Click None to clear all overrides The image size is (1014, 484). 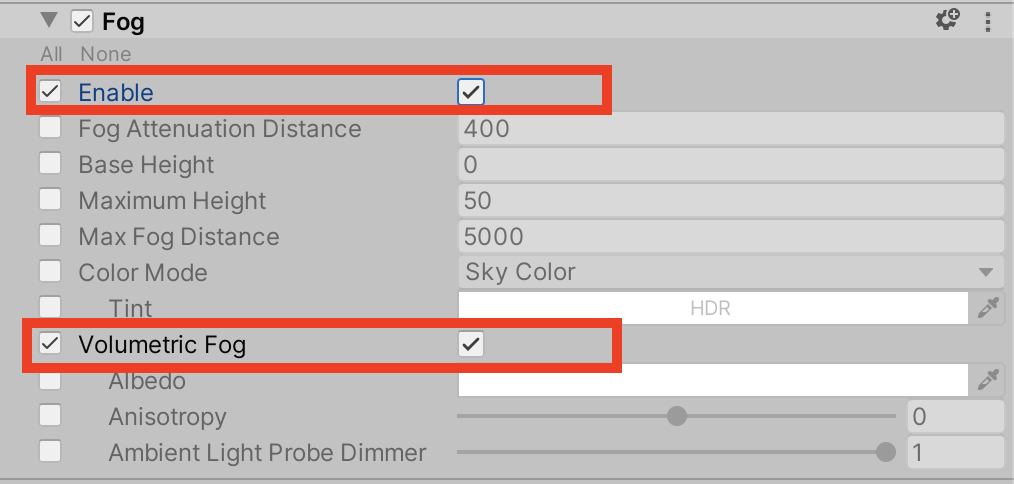(x=105, y=54)
